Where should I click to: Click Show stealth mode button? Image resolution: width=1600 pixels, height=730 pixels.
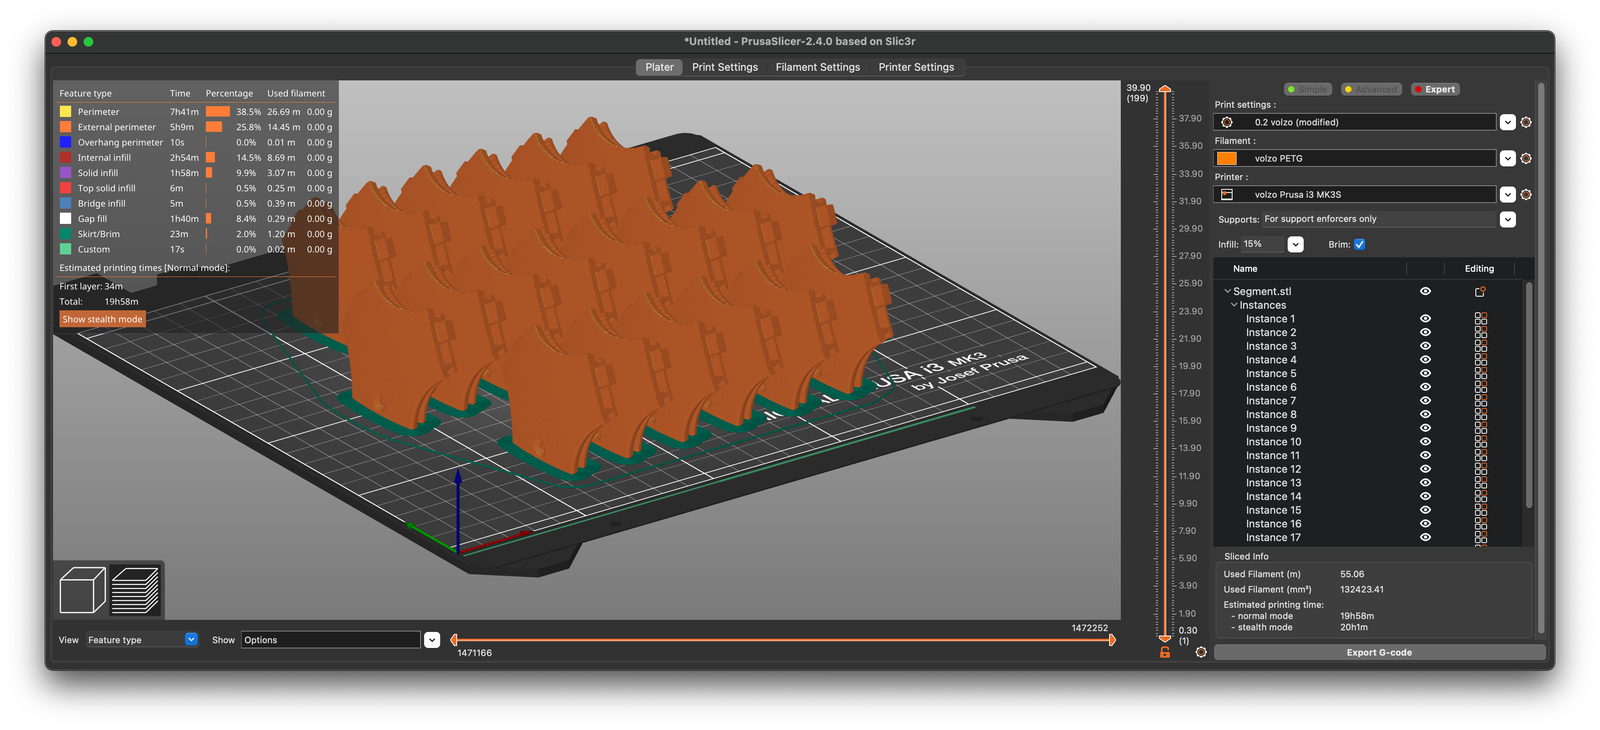click(102, 319)
